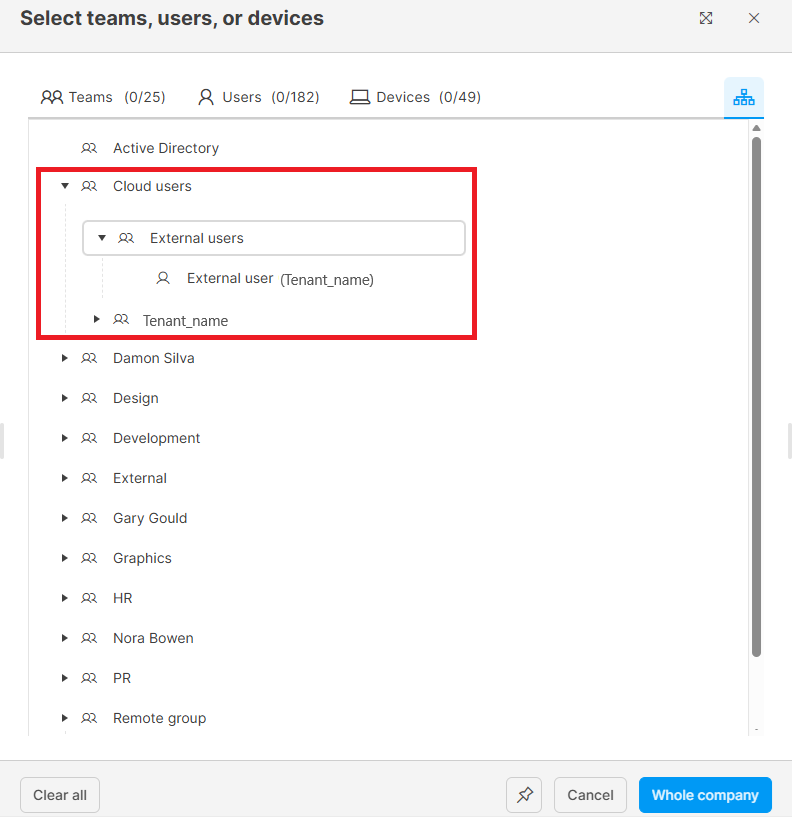This screenshot has height=817, width=792.
Task: Click the team icon beside Active Directory
Action: pyautogui.click(x=89, y=148)
